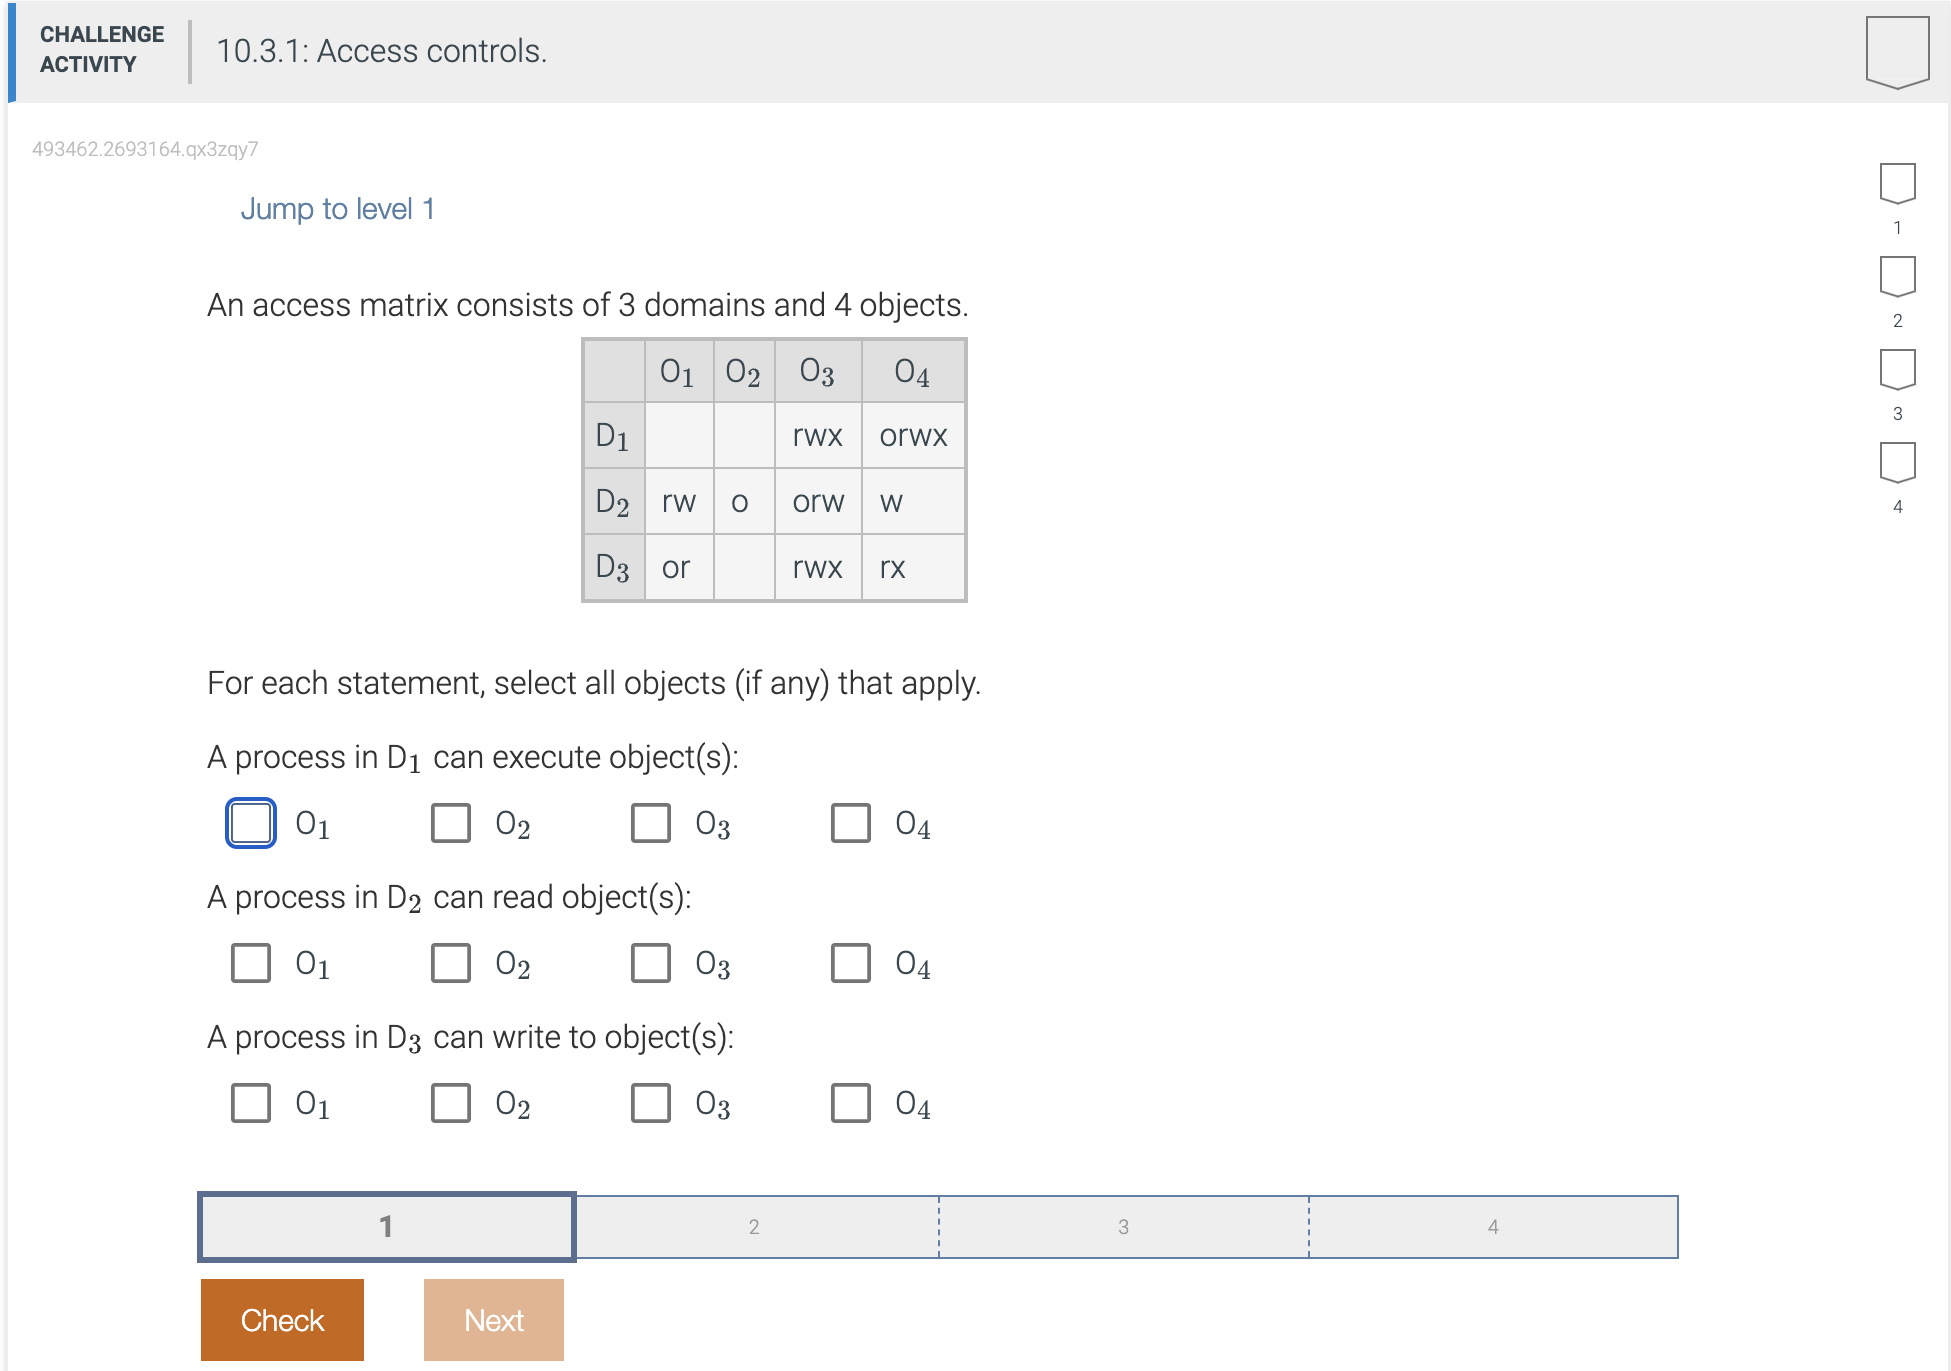Select level 2 in progress bar
The image size is (1951, 1371).
[x=756, y=1226]
